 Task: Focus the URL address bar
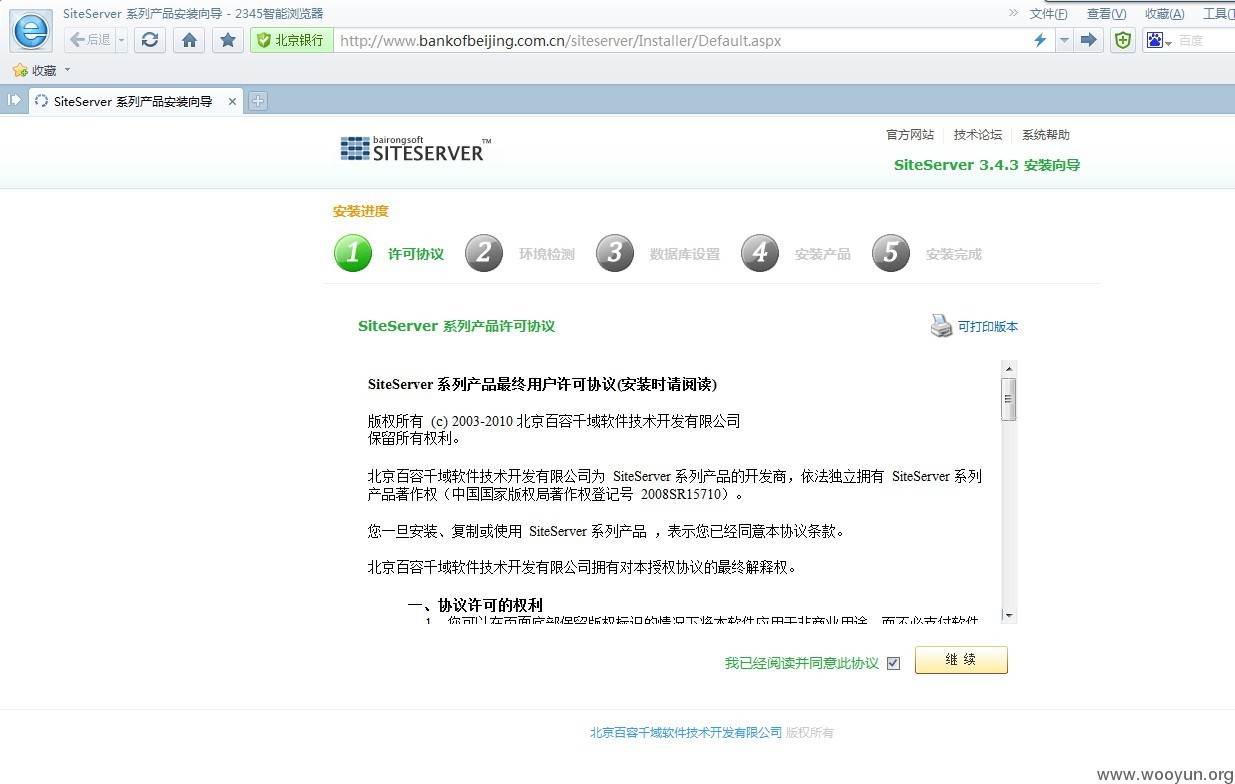[680, 41]
